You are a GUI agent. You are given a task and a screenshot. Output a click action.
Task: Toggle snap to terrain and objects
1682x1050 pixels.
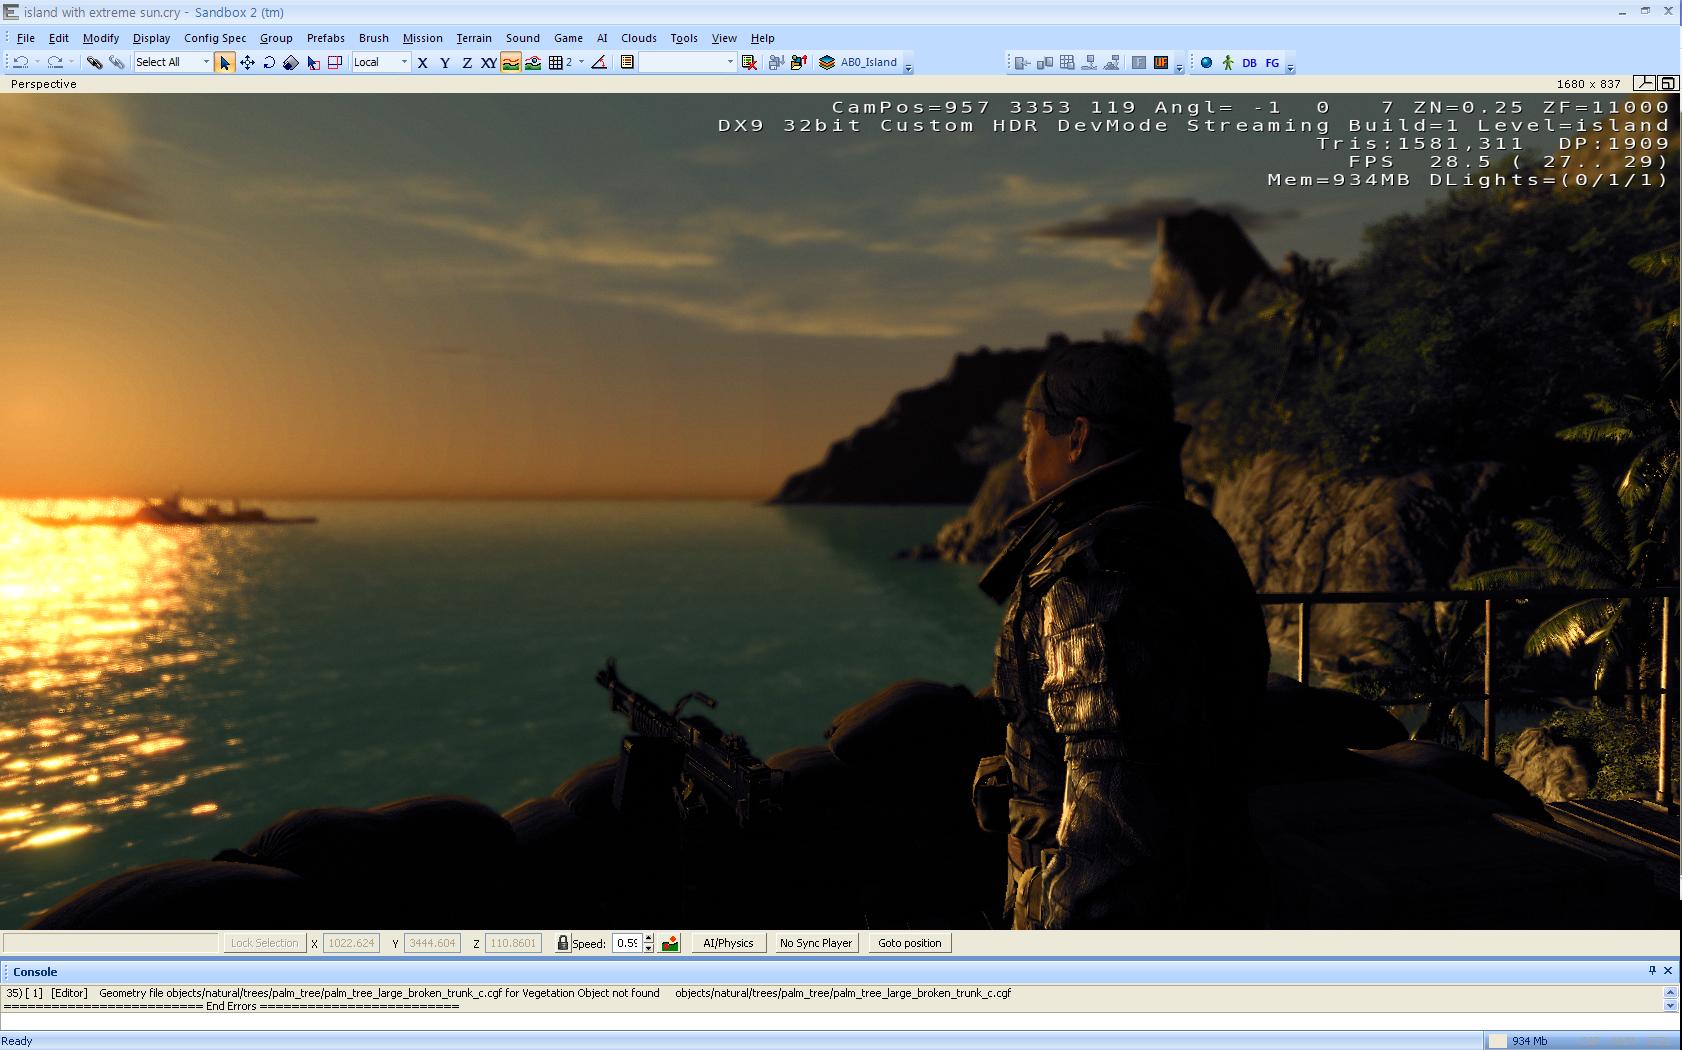533,62
